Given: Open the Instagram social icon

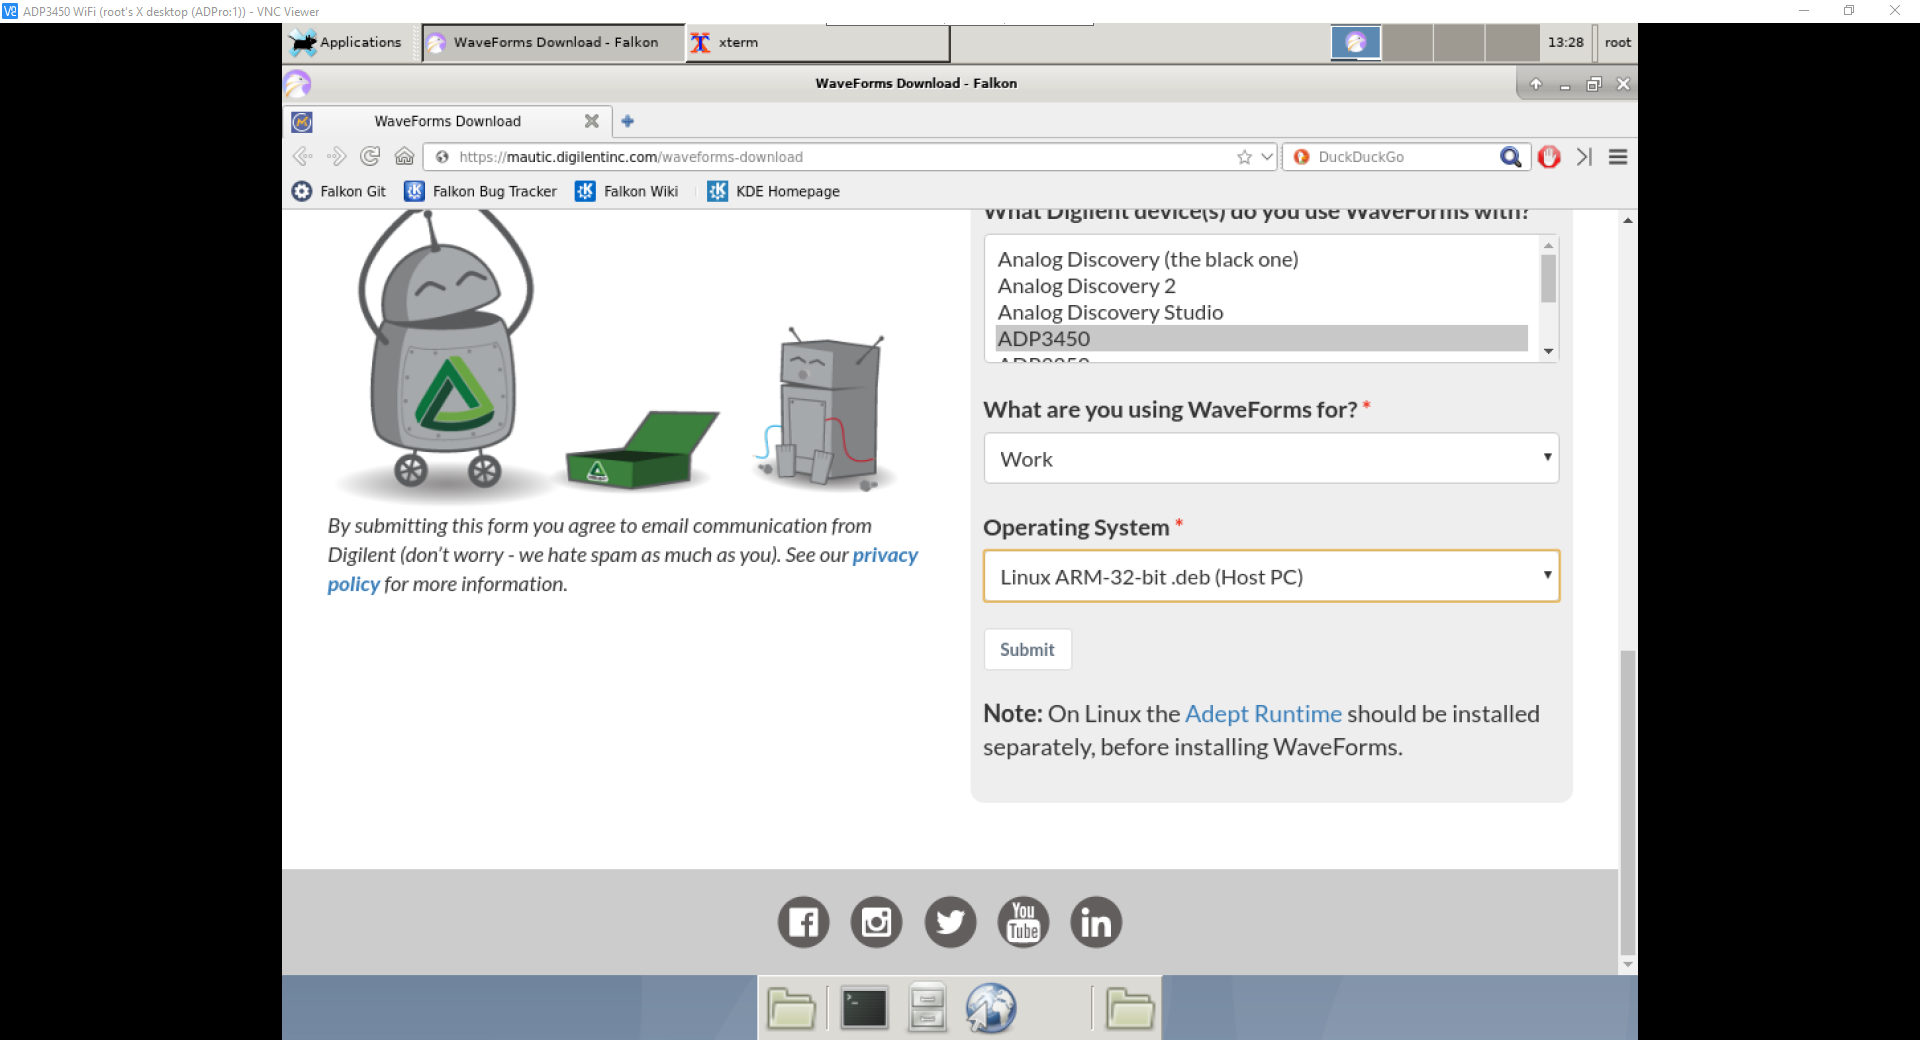Looking at the screenshot, I should coord(876,922).
